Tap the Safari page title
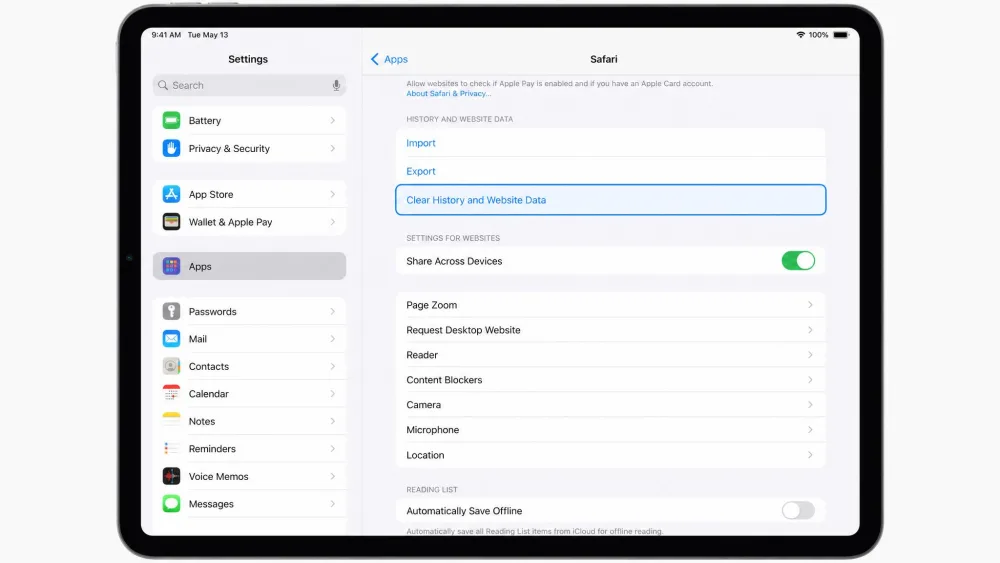 pos(603,59)
